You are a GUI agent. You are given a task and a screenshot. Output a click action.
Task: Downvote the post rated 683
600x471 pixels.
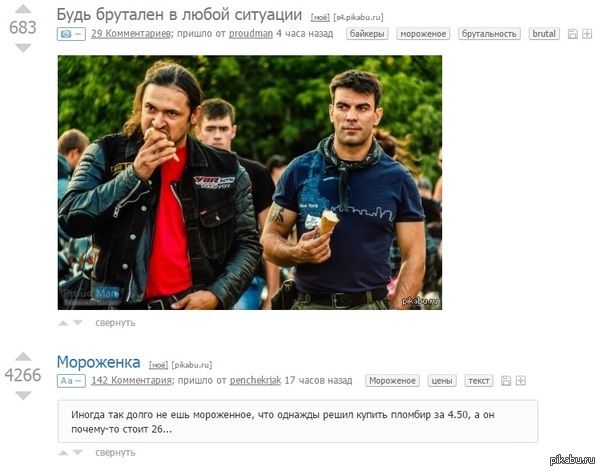tap(23, 47)
